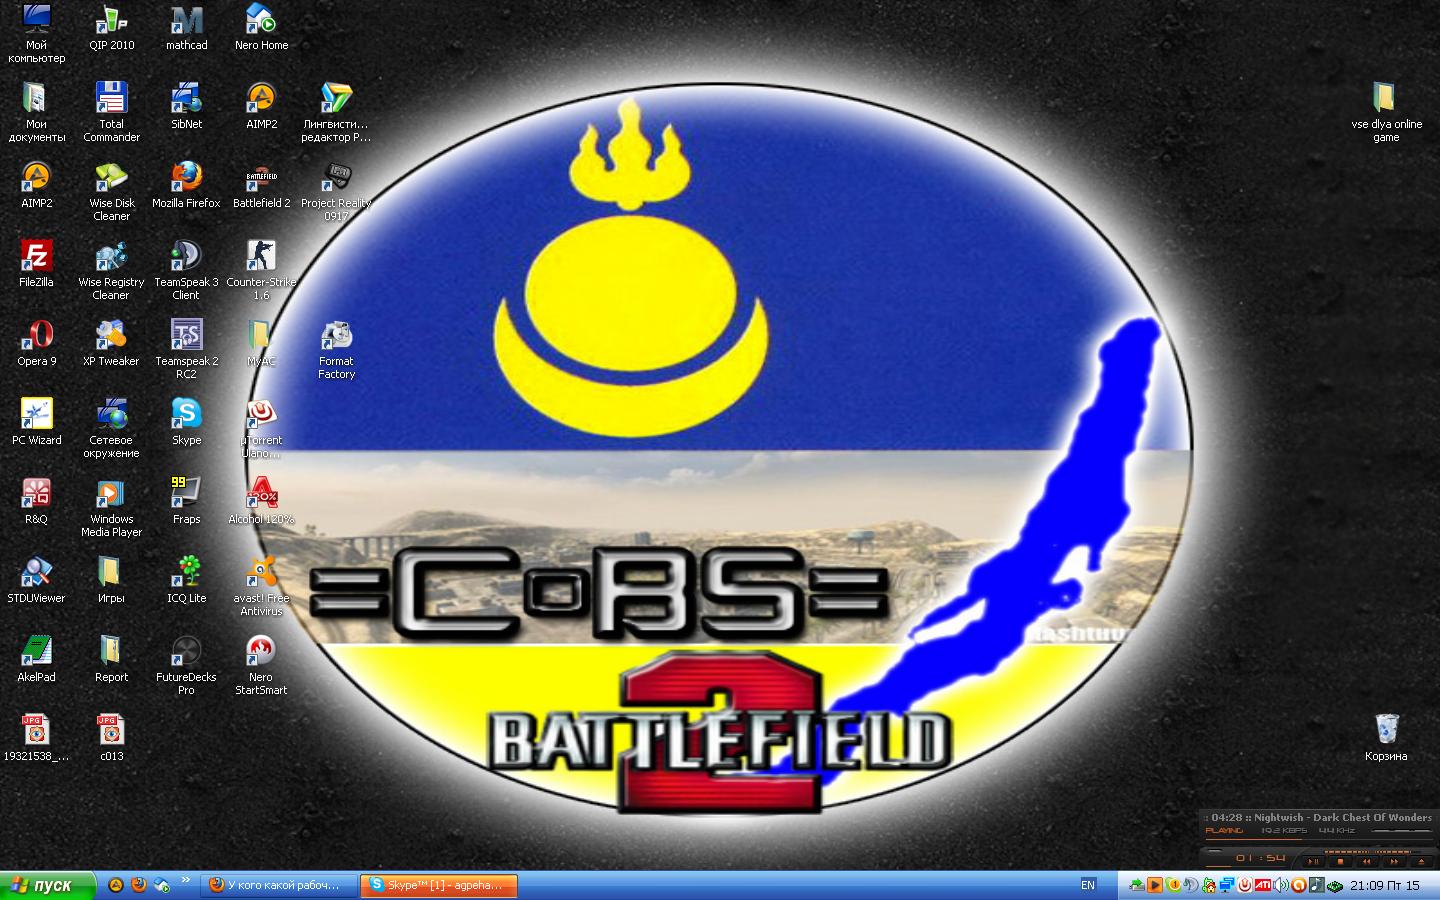
Task: Select the Wise Disk Cleaner icon
Action: 111,191
